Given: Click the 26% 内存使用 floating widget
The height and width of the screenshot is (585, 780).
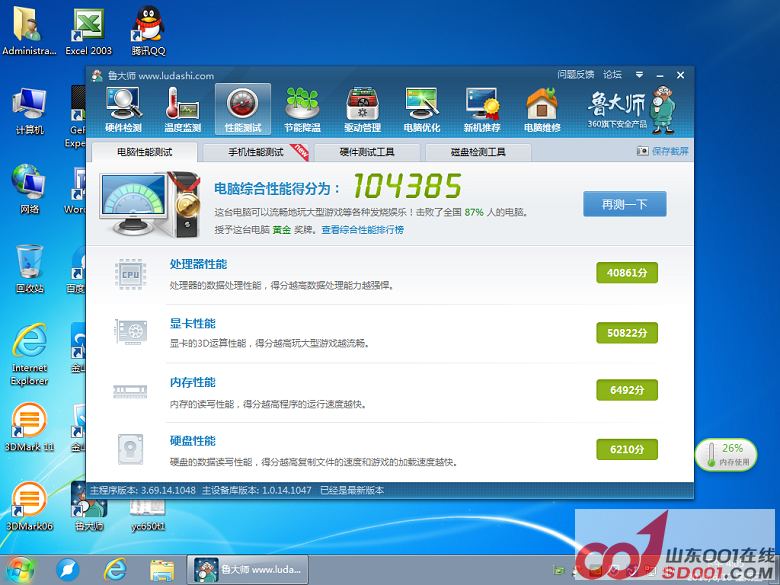Looking at the screenshot, I should (x=726, y=454).
